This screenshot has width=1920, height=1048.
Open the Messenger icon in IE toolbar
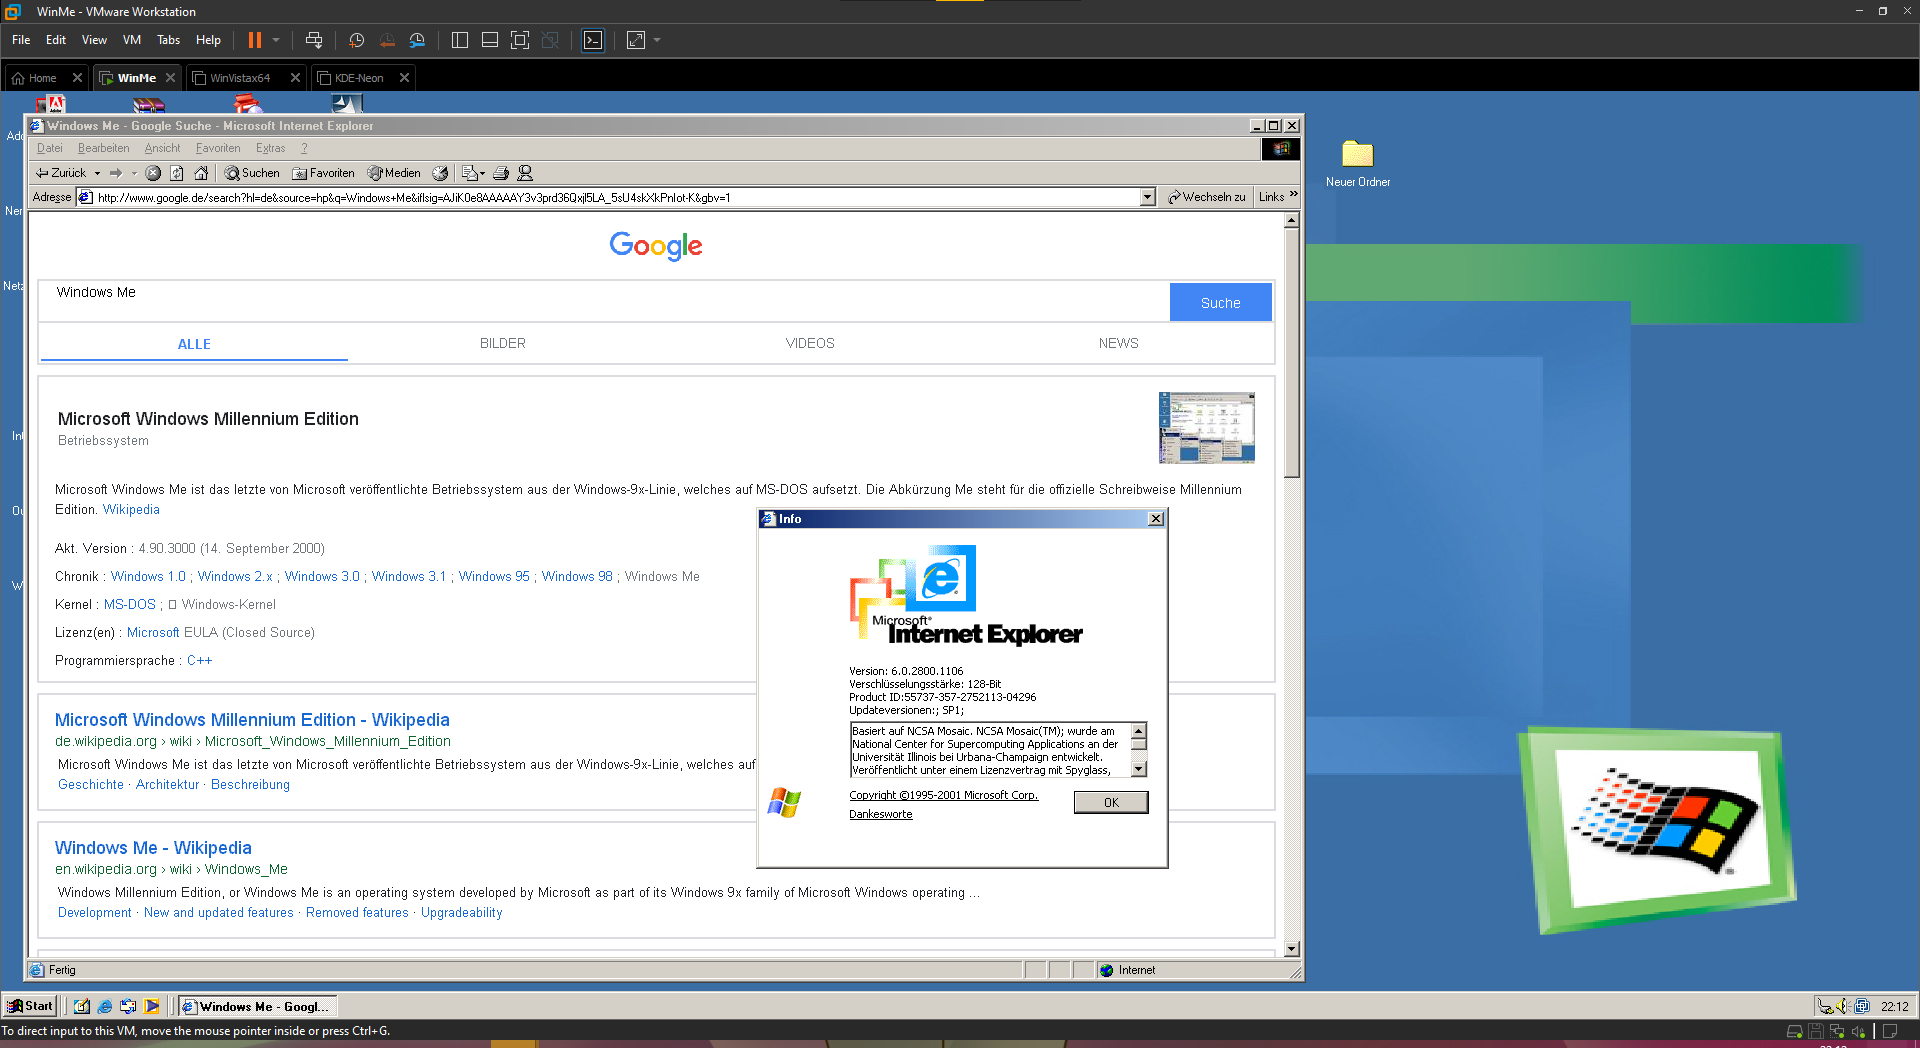[525, 173]
